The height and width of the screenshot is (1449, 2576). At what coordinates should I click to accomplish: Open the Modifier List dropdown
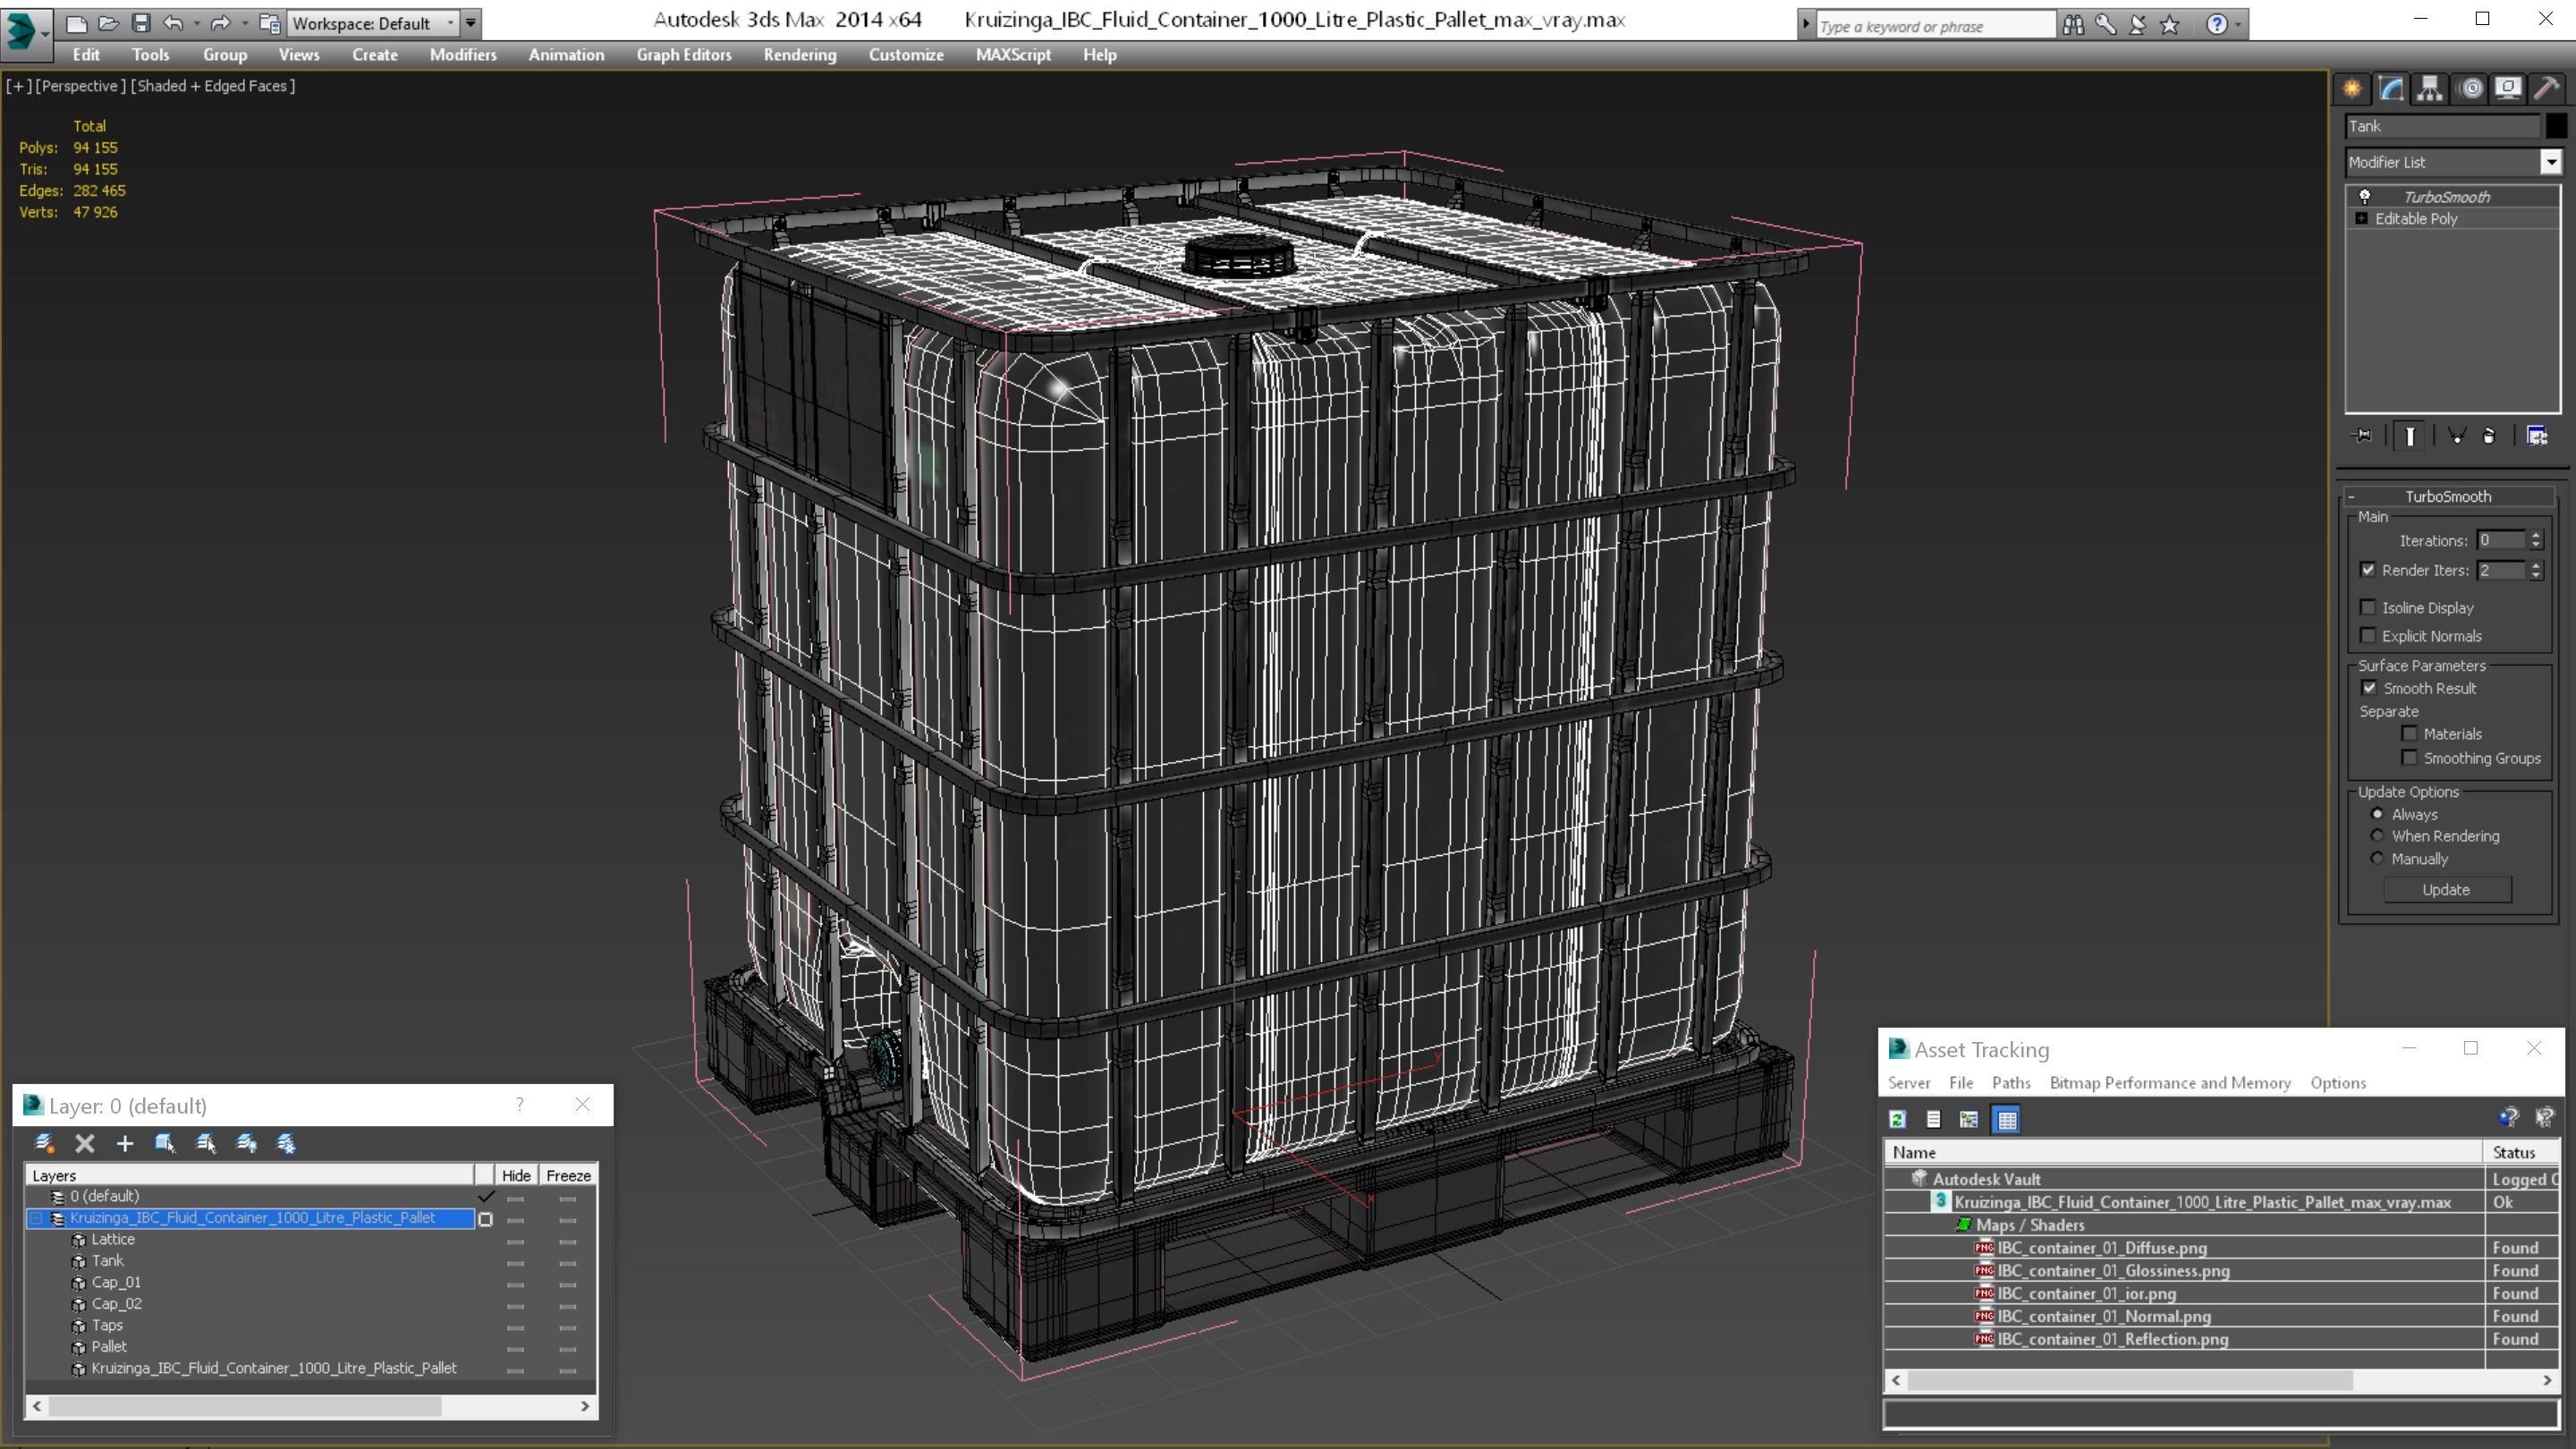pyautogui.click(x=2551, y=162)
